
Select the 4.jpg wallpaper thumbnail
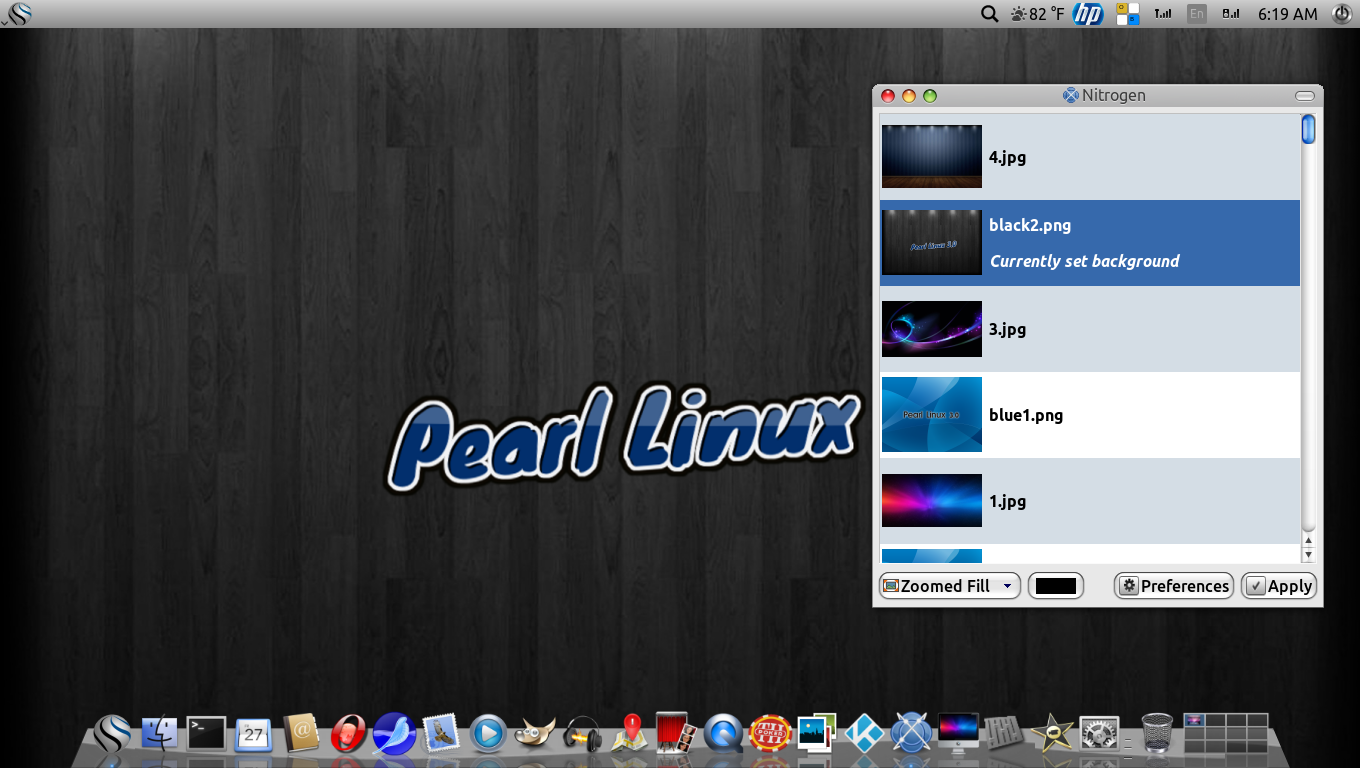[932, 157]
